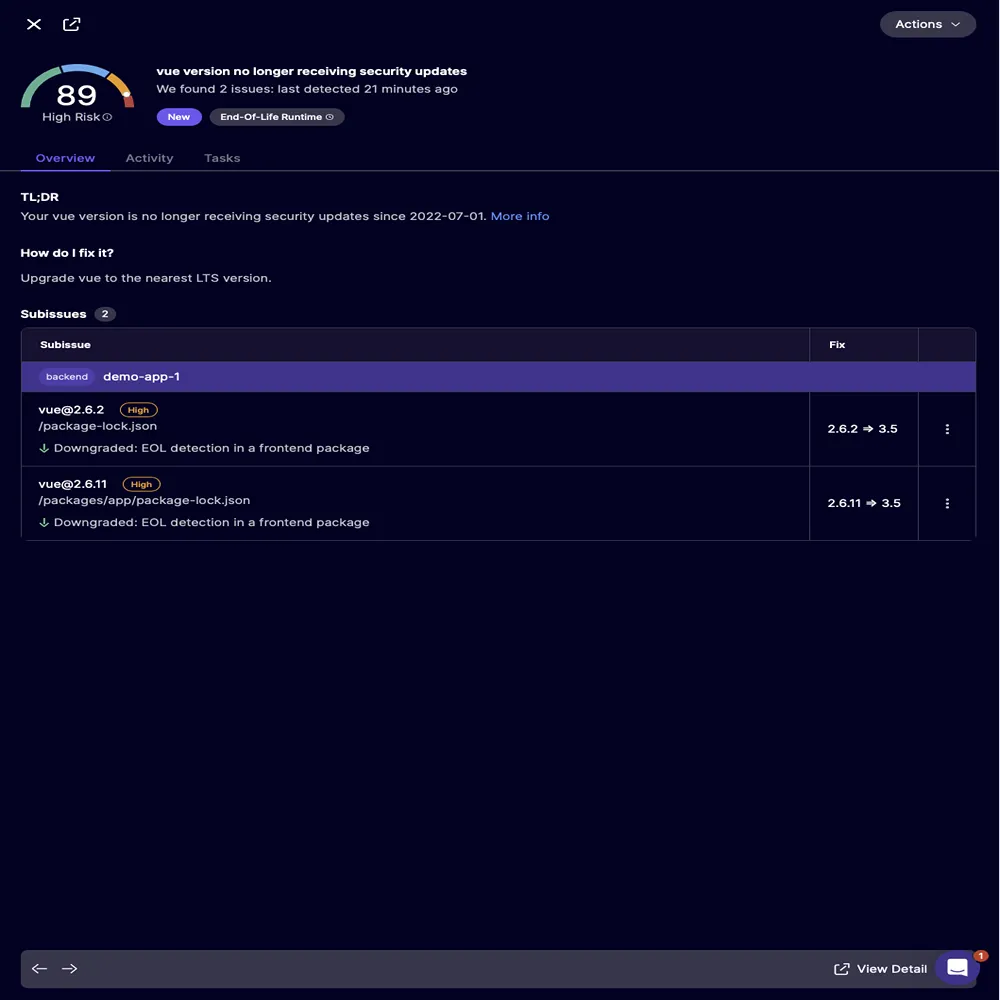Click the Subissues count badge 2

105,314
